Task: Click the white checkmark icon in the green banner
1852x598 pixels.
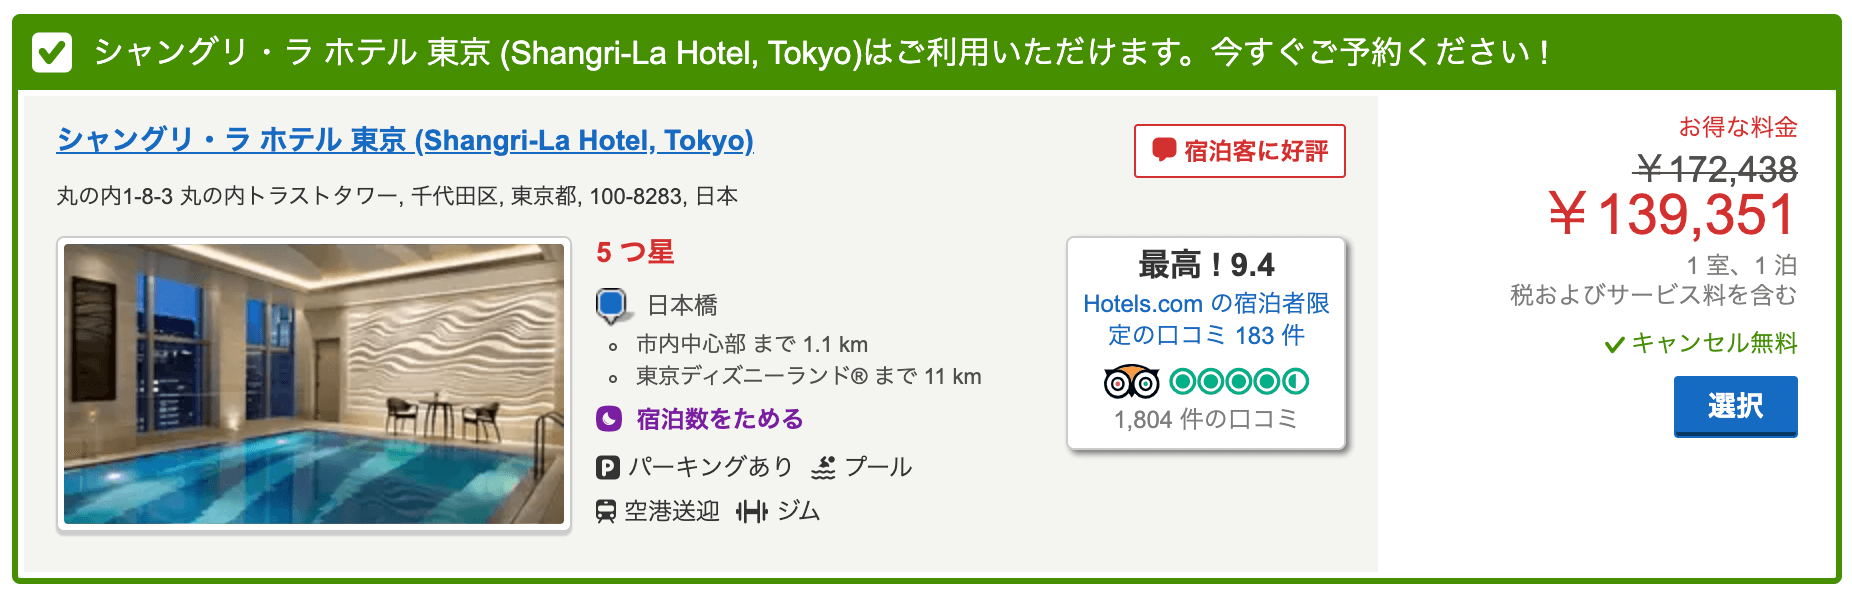Action: click(52, 52)
